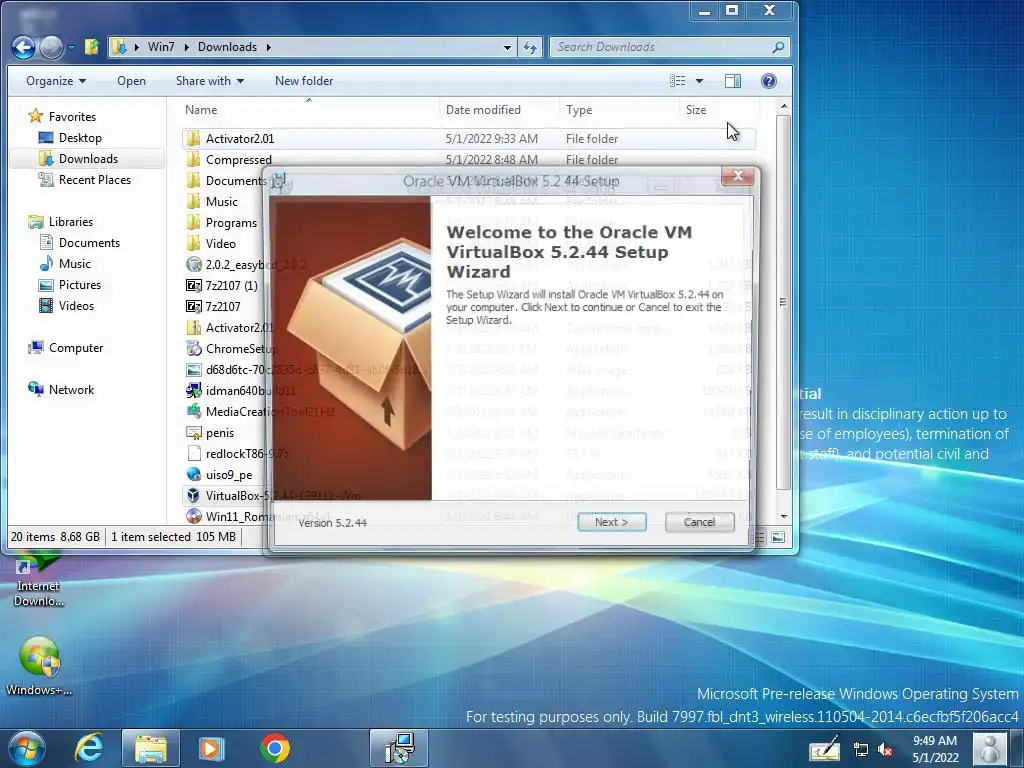Open the Organize menu
Screen dimensions: 1024x768
click(x=56, y=81)
